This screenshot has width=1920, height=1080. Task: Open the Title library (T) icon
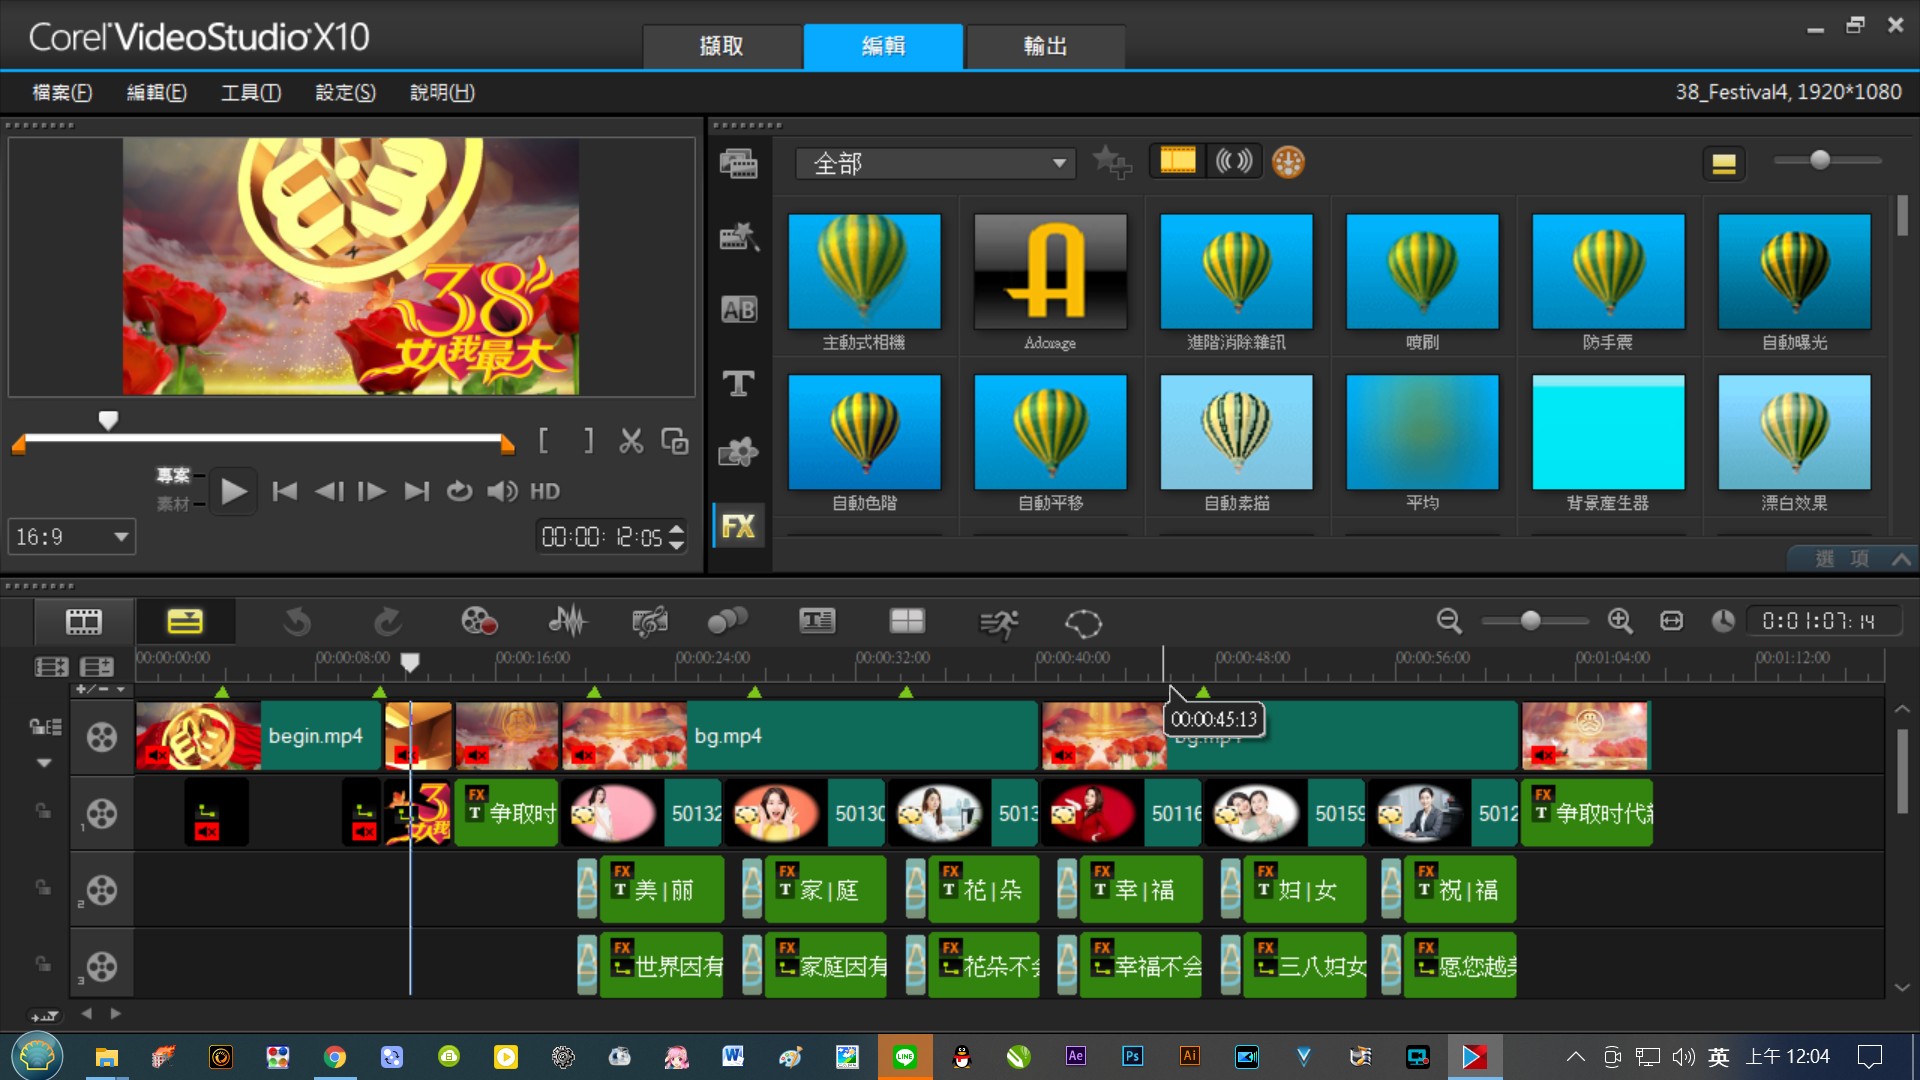[x=739, y=383]
